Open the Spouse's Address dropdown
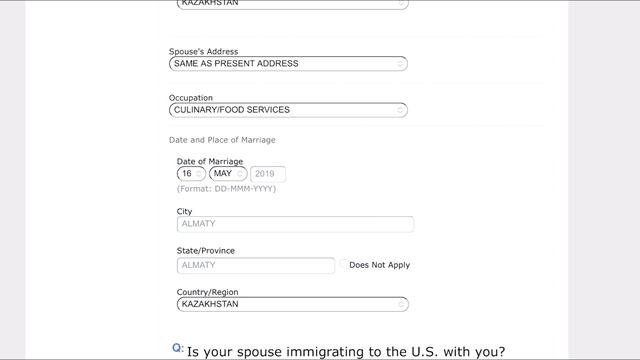Screen dimensions: 640x360 (x=288, y=64)
